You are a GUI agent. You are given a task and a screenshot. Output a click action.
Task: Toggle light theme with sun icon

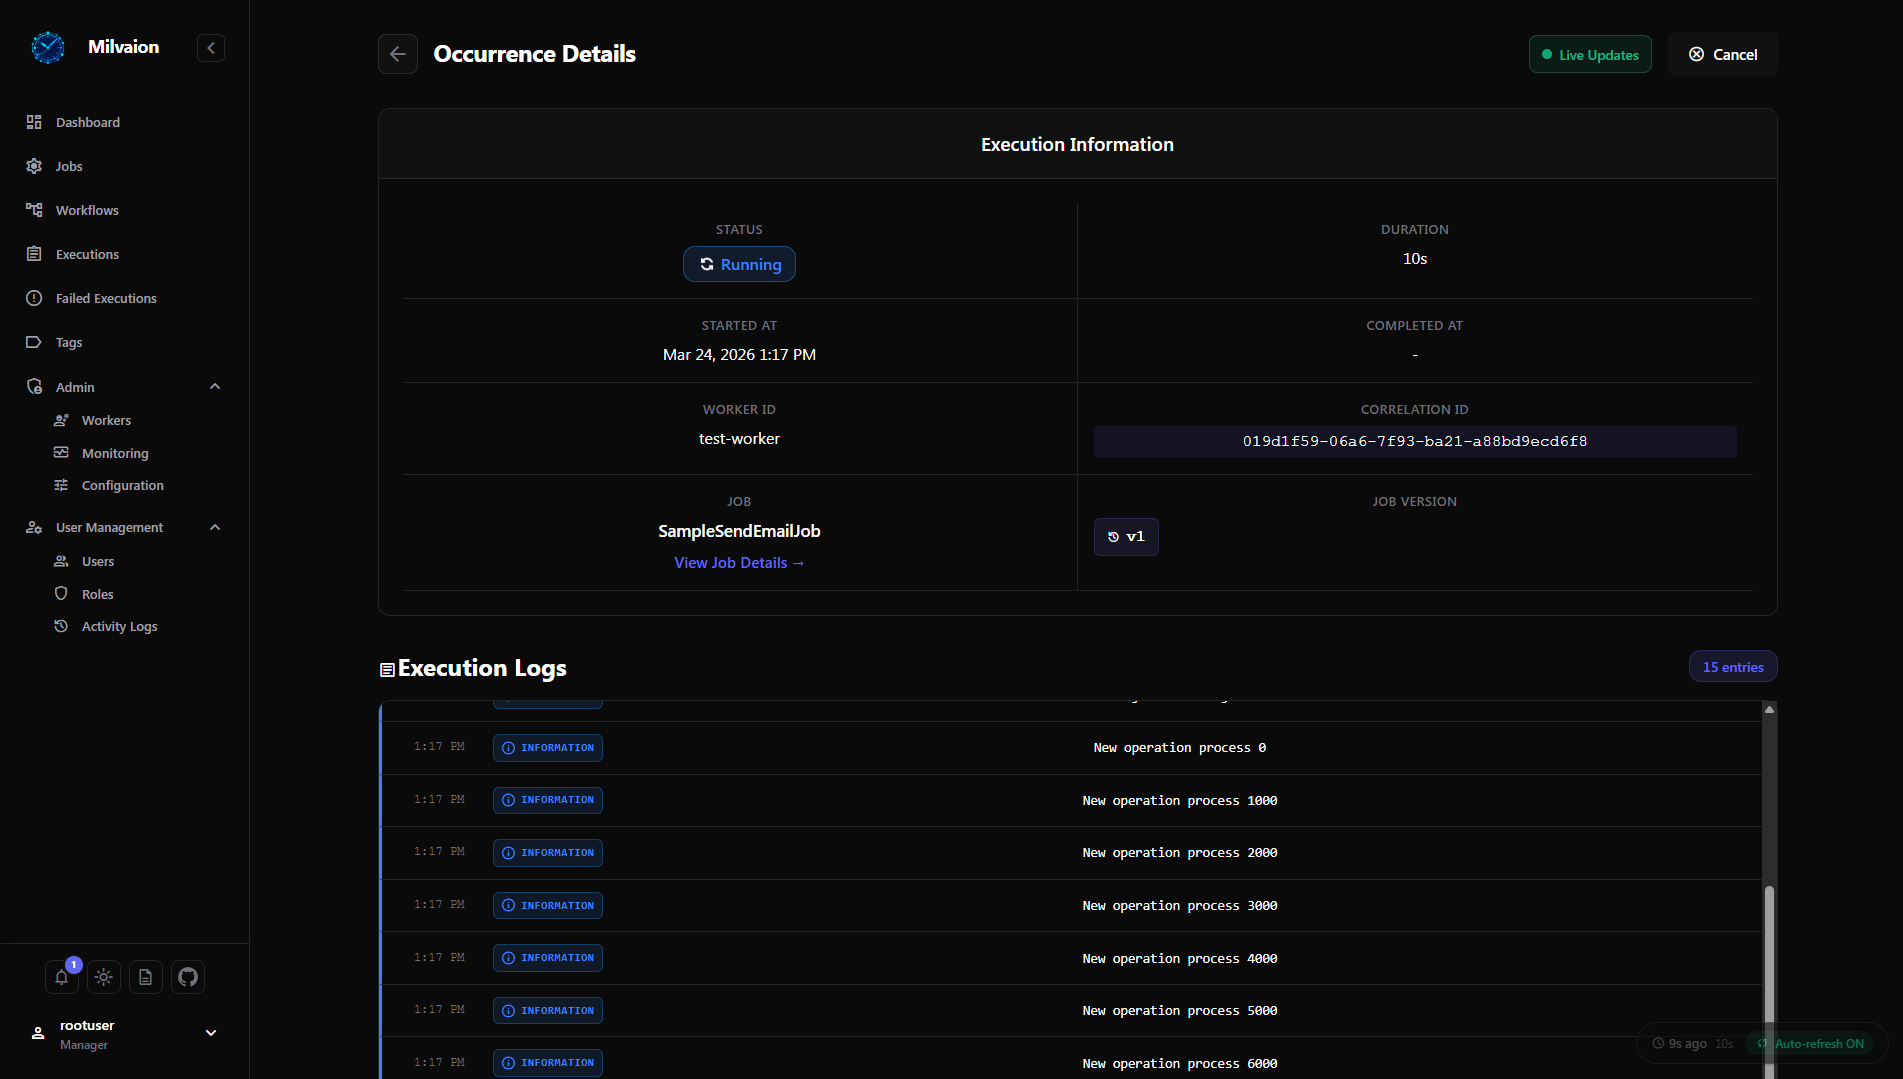(104, 977)
